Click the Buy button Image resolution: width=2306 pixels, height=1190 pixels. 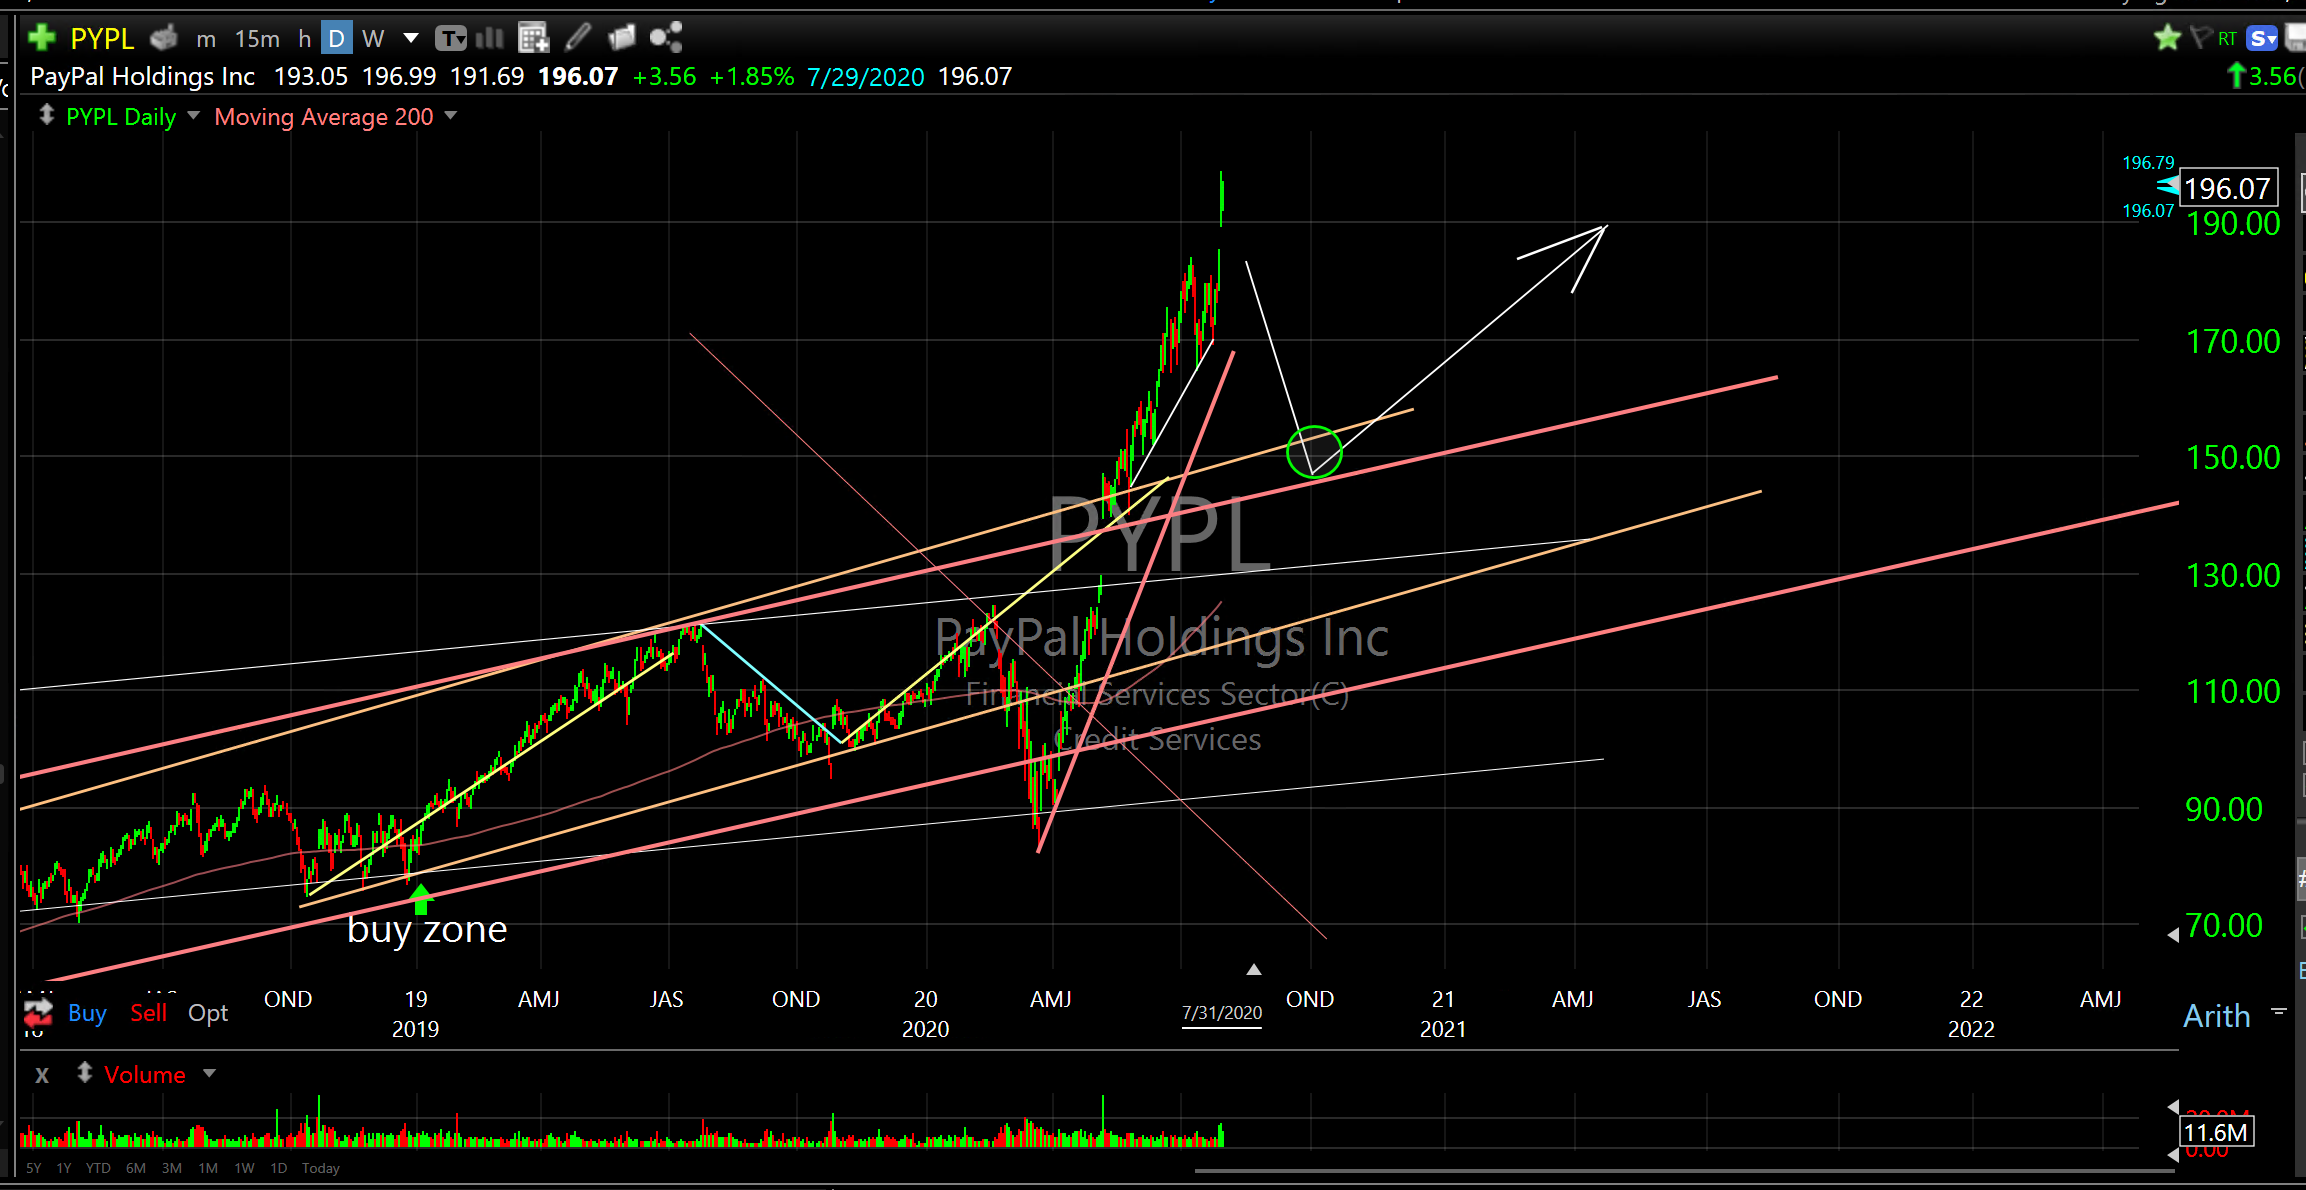pyautogui.click(x=87, y=1013)
